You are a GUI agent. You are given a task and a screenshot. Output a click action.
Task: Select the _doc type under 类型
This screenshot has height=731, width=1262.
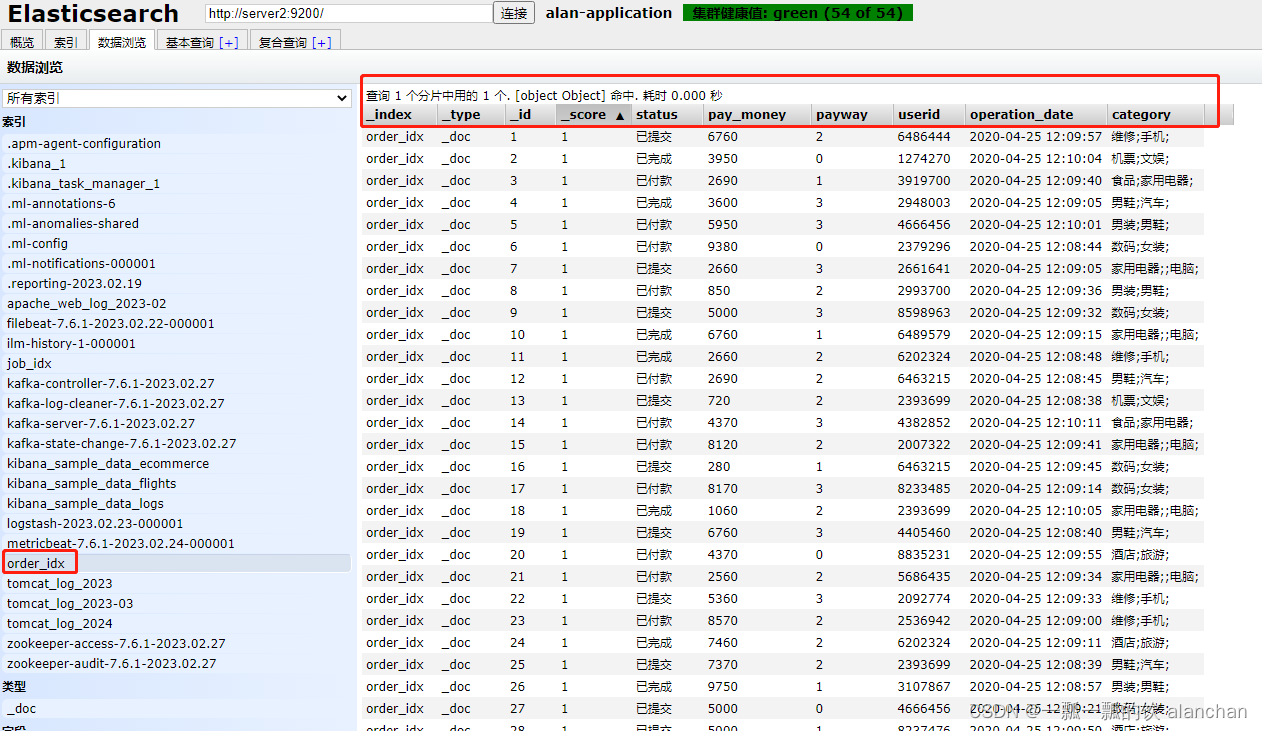[20, 708]
